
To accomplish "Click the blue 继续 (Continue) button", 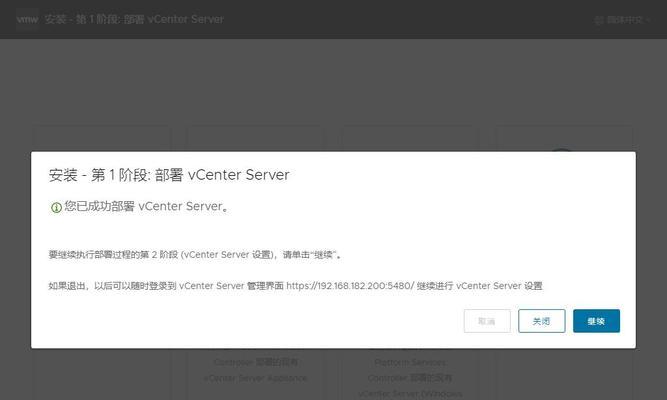I will [596, 321].
